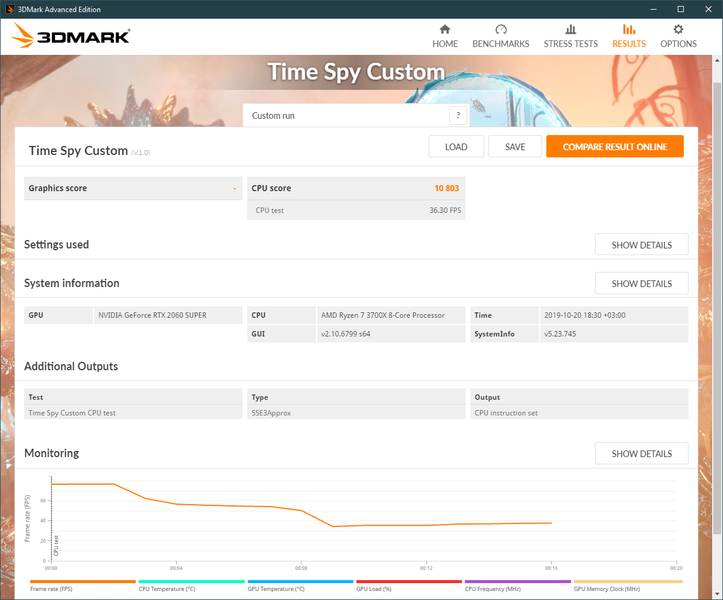Viewport: 723px width, 600px height.
Task: Click the CPU test 36.30 FPS value
Action: coord(445,210)
